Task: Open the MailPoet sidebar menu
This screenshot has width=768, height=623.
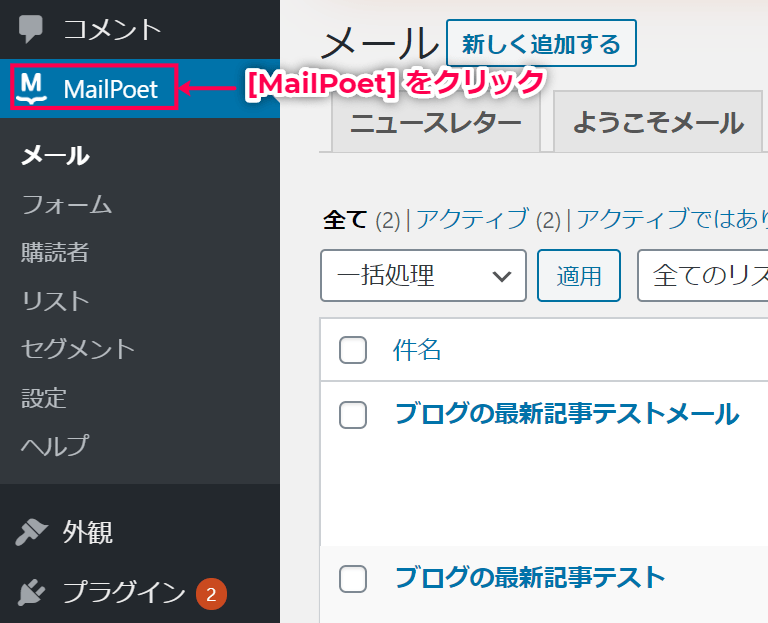Action: (140, 89)
